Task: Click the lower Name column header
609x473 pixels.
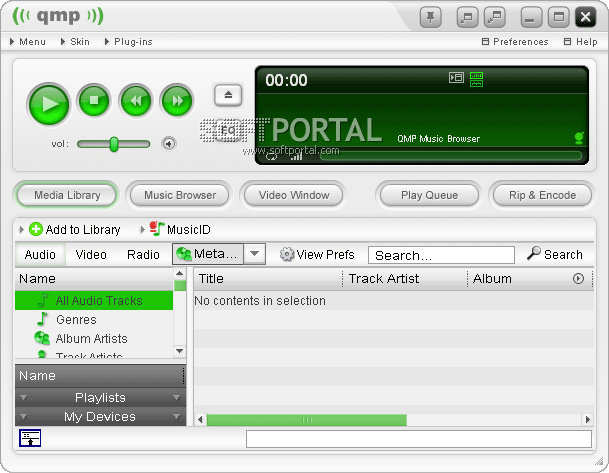Action: pos(99,376)
